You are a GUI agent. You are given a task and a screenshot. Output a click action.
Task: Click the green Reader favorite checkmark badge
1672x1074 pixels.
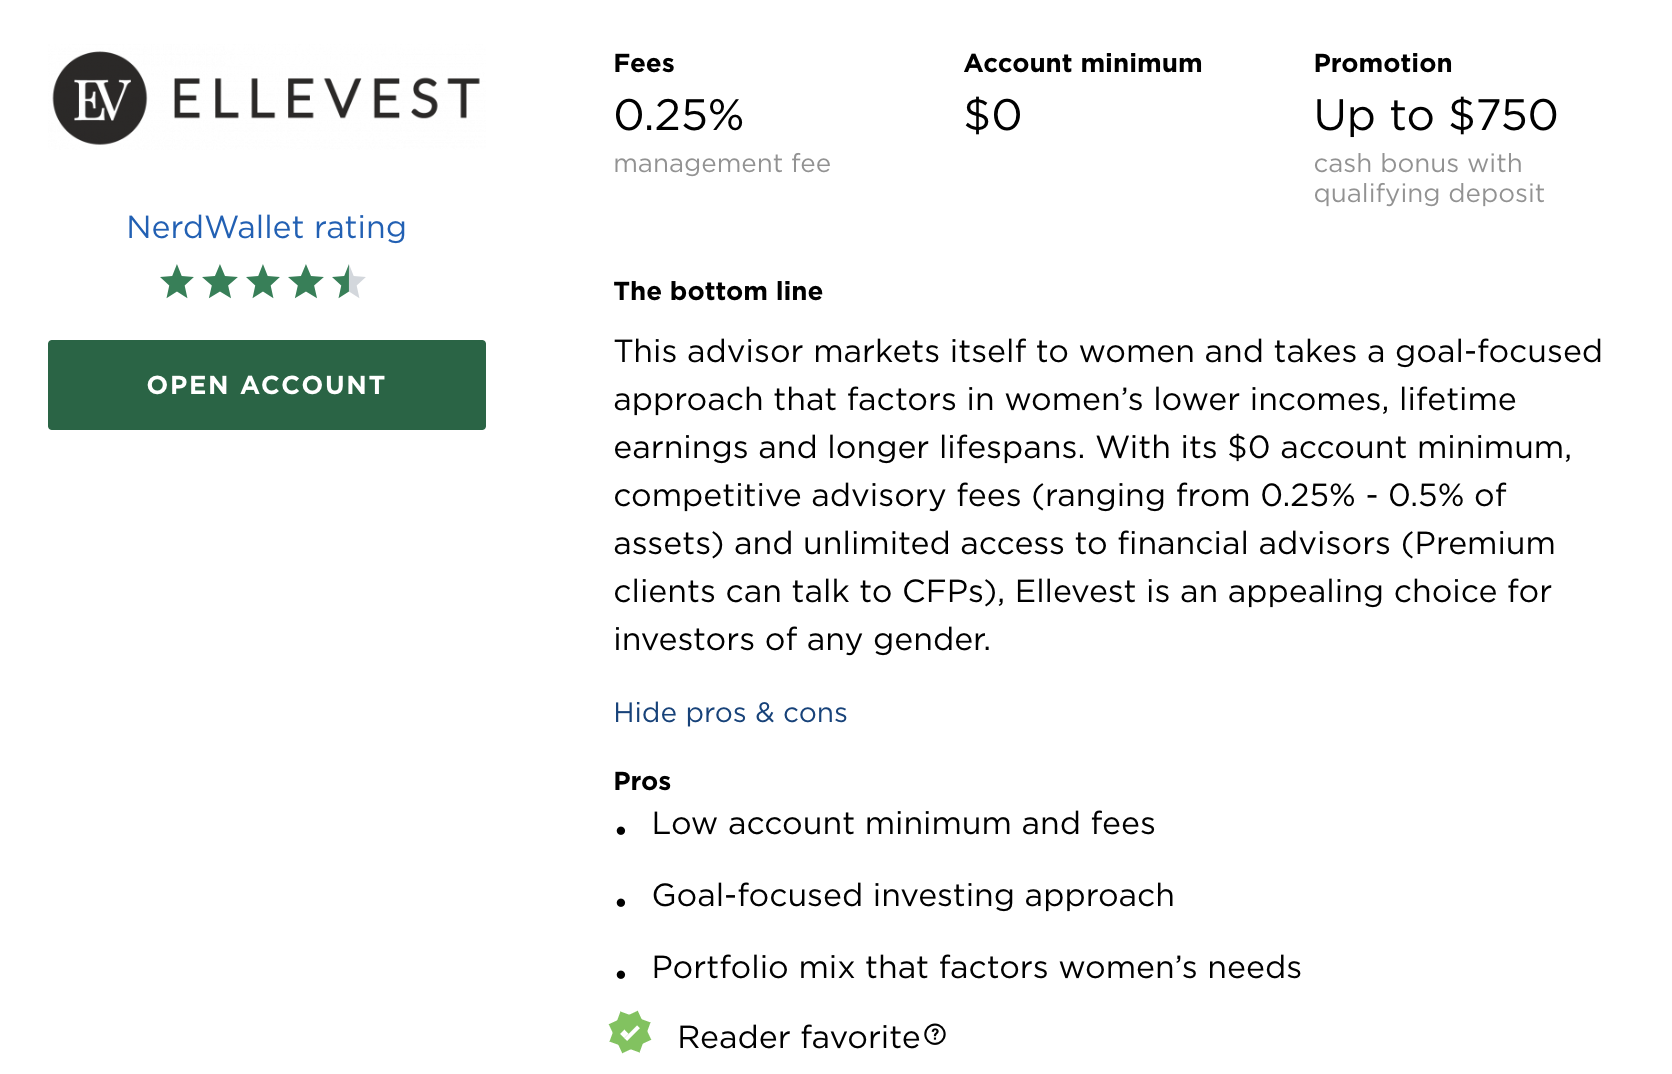tap(630, 1033)
